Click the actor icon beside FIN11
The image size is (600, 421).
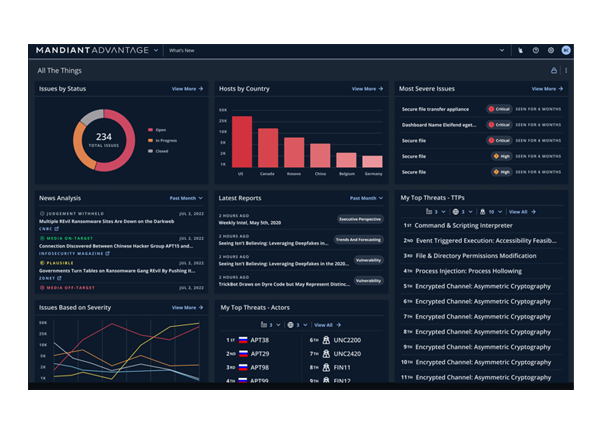tap(326, 367)
